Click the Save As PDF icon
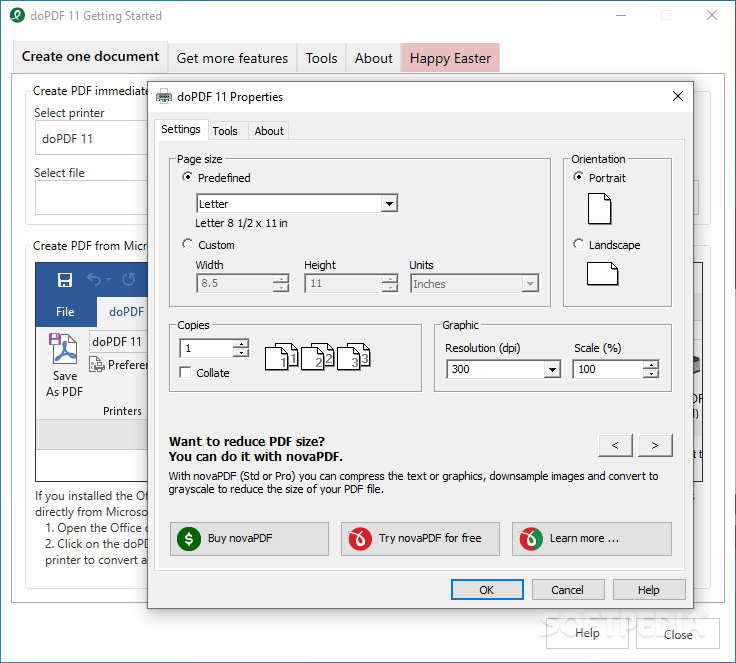736x663 pixels. tap(63, 349)
